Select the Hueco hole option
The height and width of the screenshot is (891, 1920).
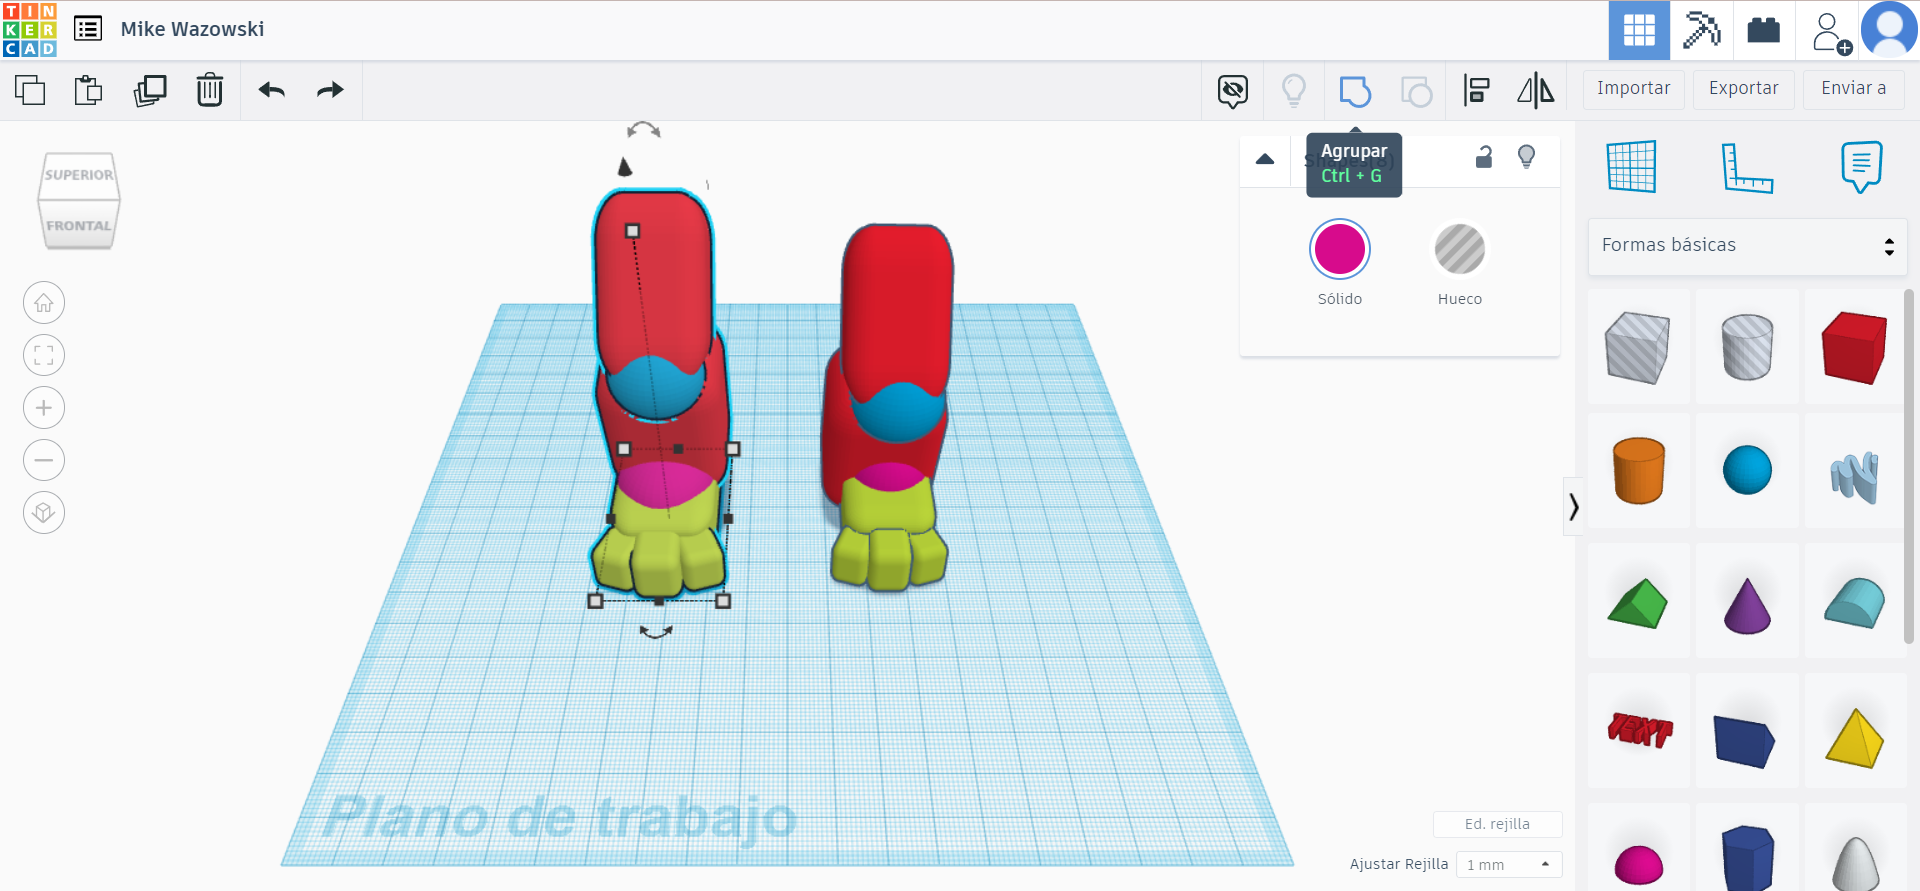click(1460, 249)
